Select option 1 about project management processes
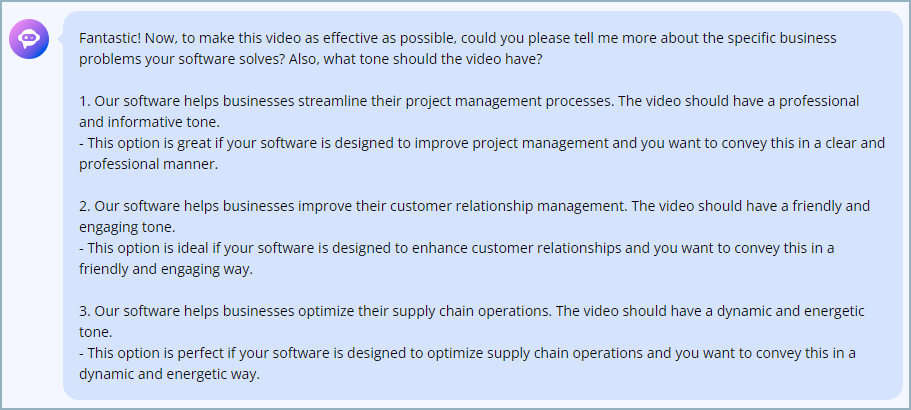 tap(469, 112)
